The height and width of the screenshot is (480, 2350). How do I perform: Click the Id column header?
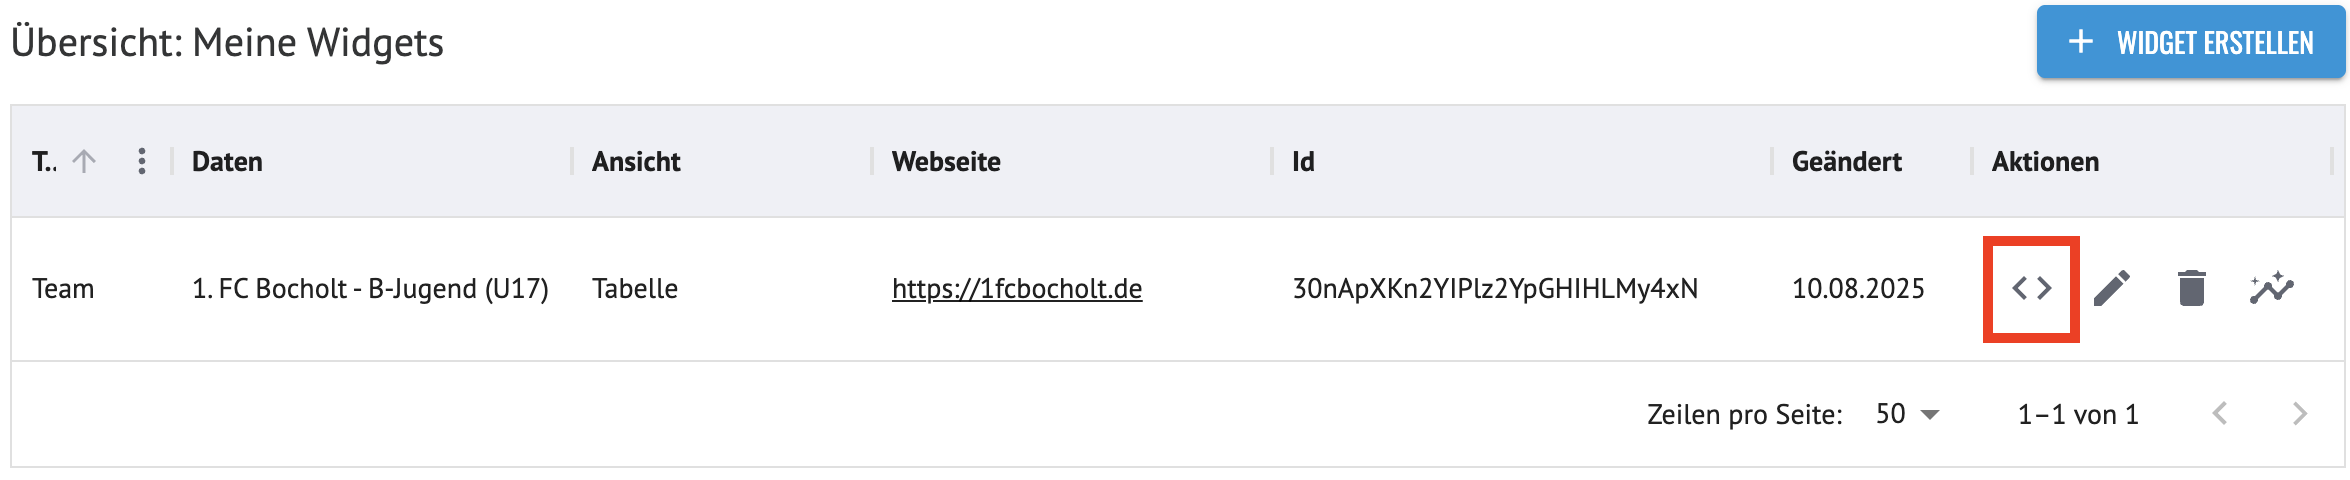click(1303, 162)
